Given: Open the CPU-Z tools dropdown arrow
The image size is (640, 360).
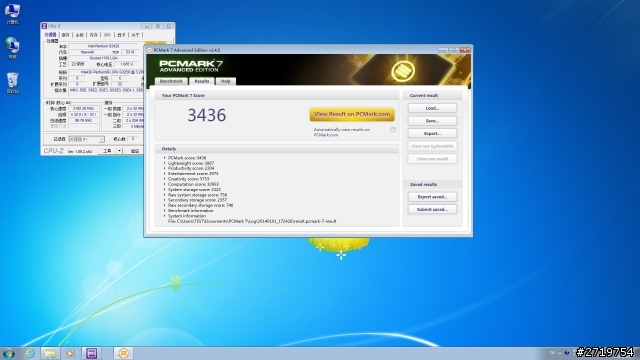Looking at the screenshot, I should coord(119,151).
